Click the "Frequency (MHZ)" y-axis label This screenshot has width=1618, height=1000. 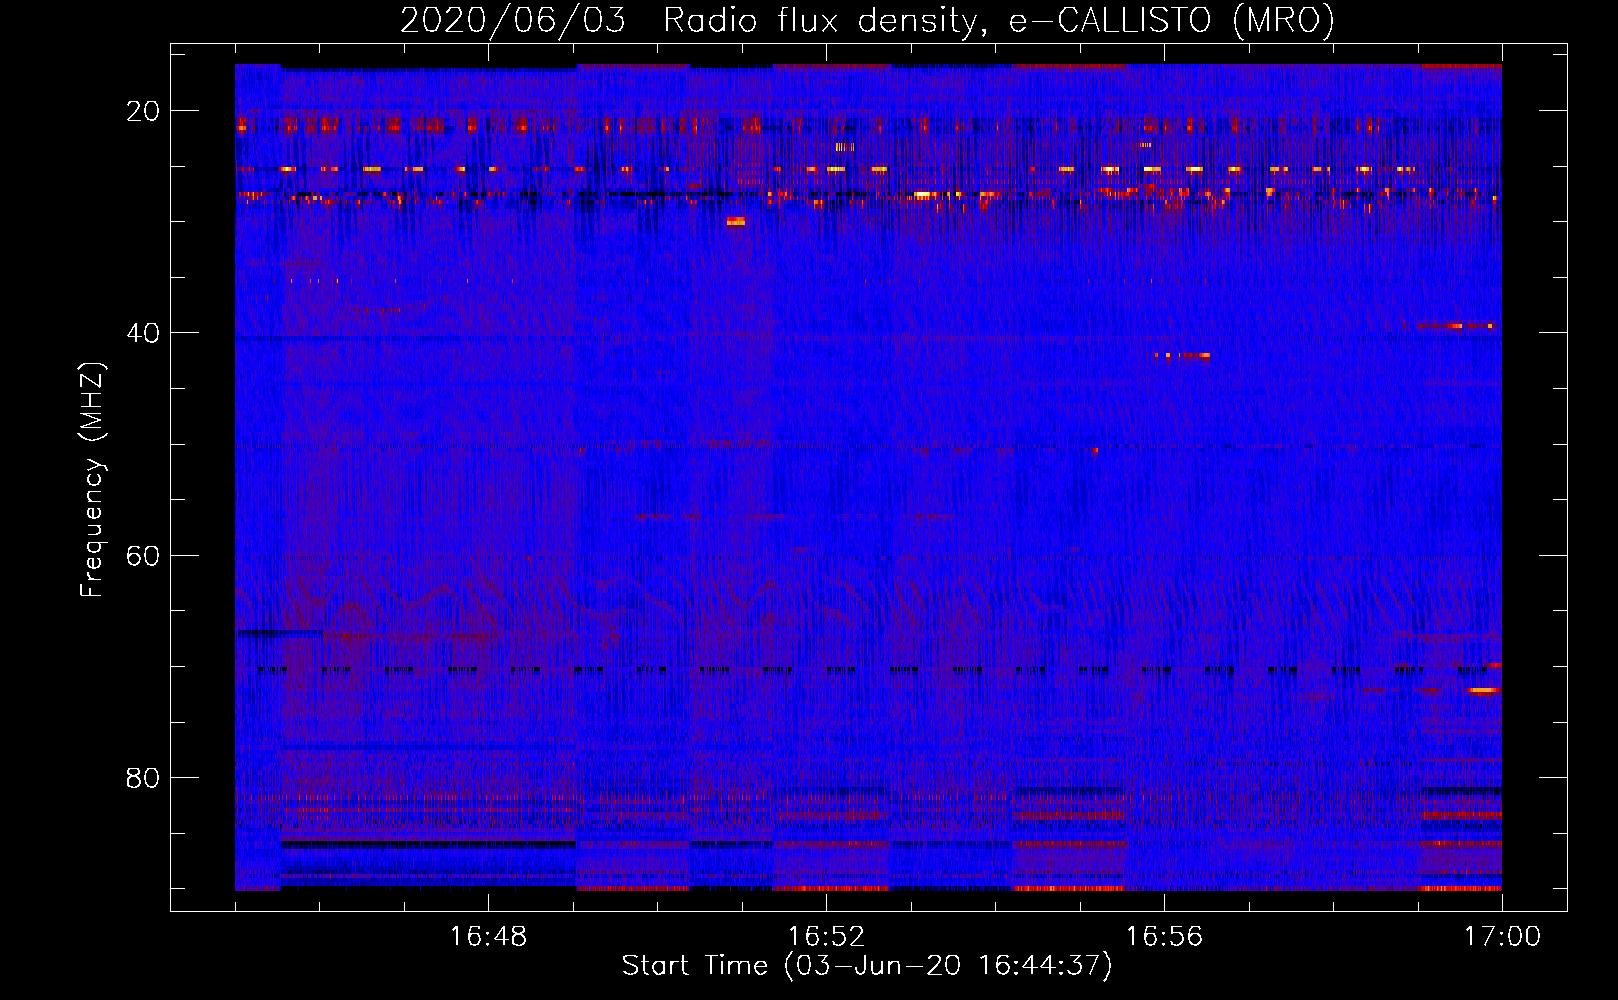[92, 480]
